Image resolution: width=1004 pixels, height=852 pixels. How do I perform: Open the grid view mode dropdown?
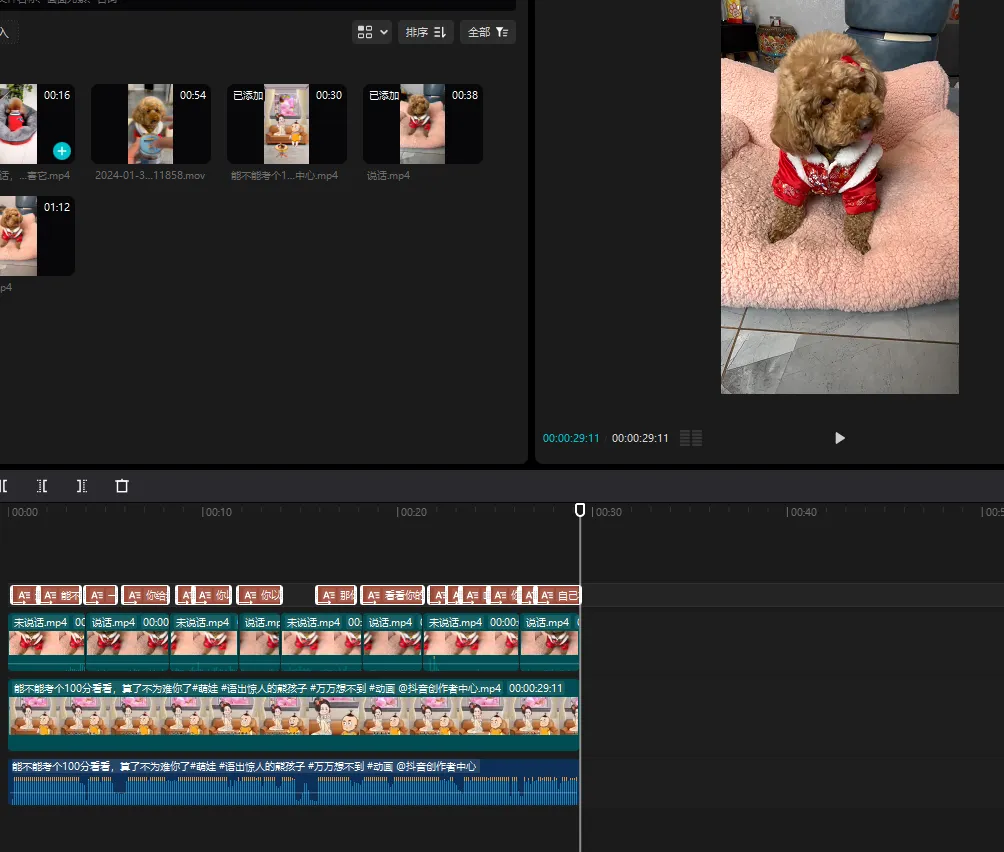(372, 32)
